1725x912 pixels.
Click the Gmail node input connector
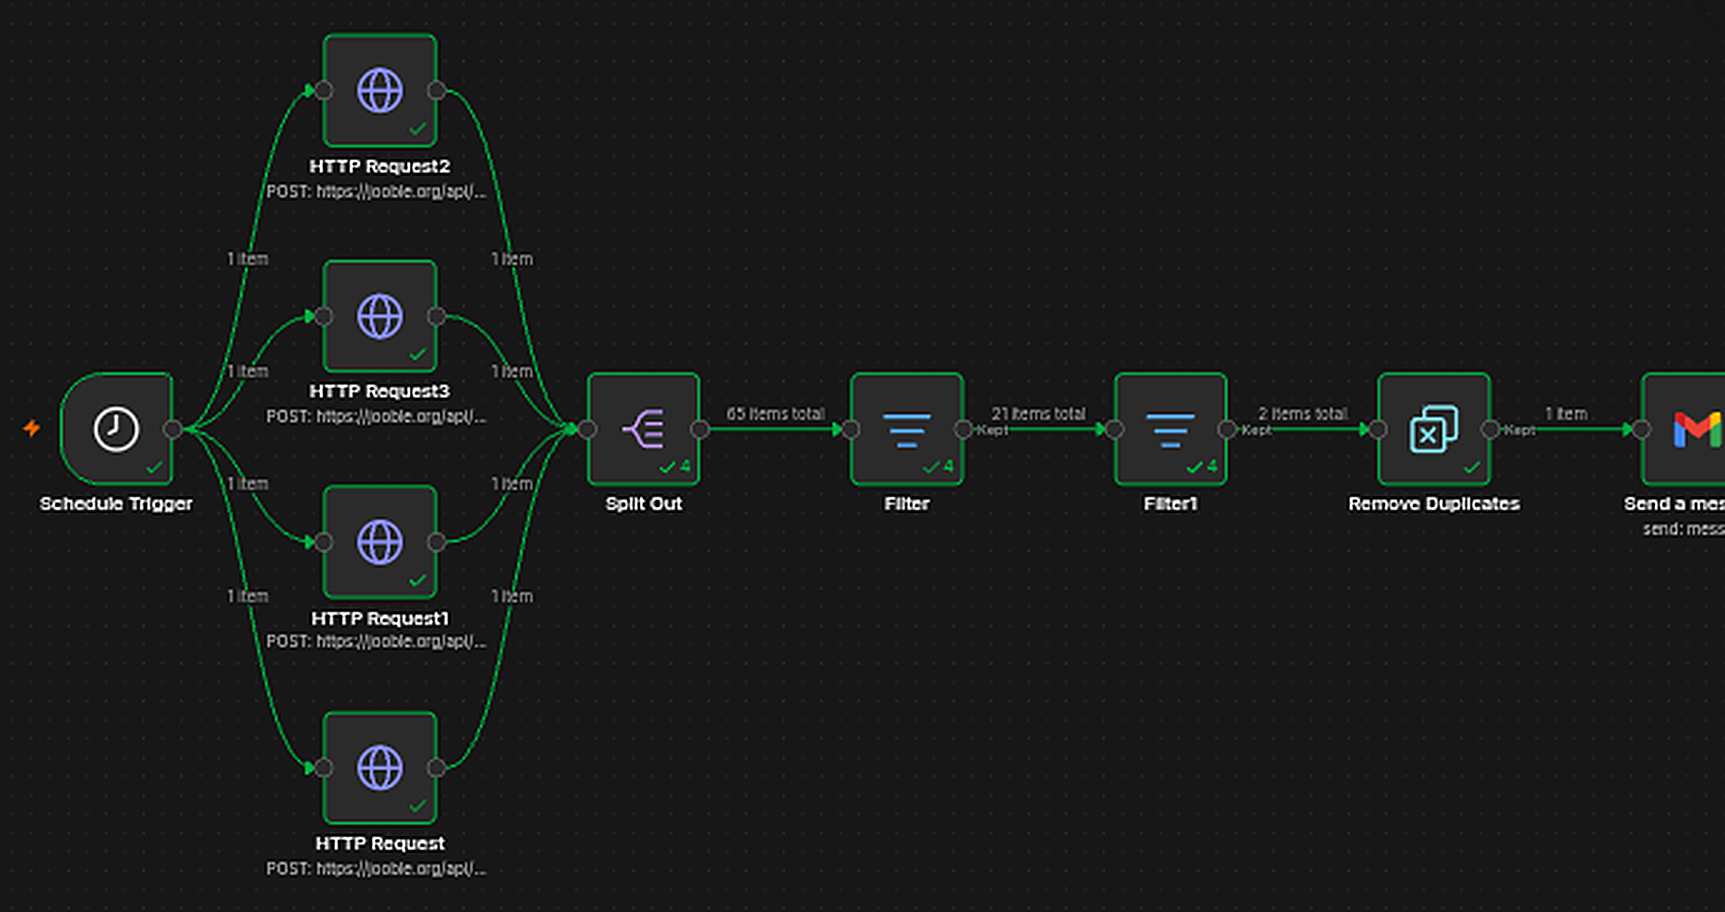1641,429
